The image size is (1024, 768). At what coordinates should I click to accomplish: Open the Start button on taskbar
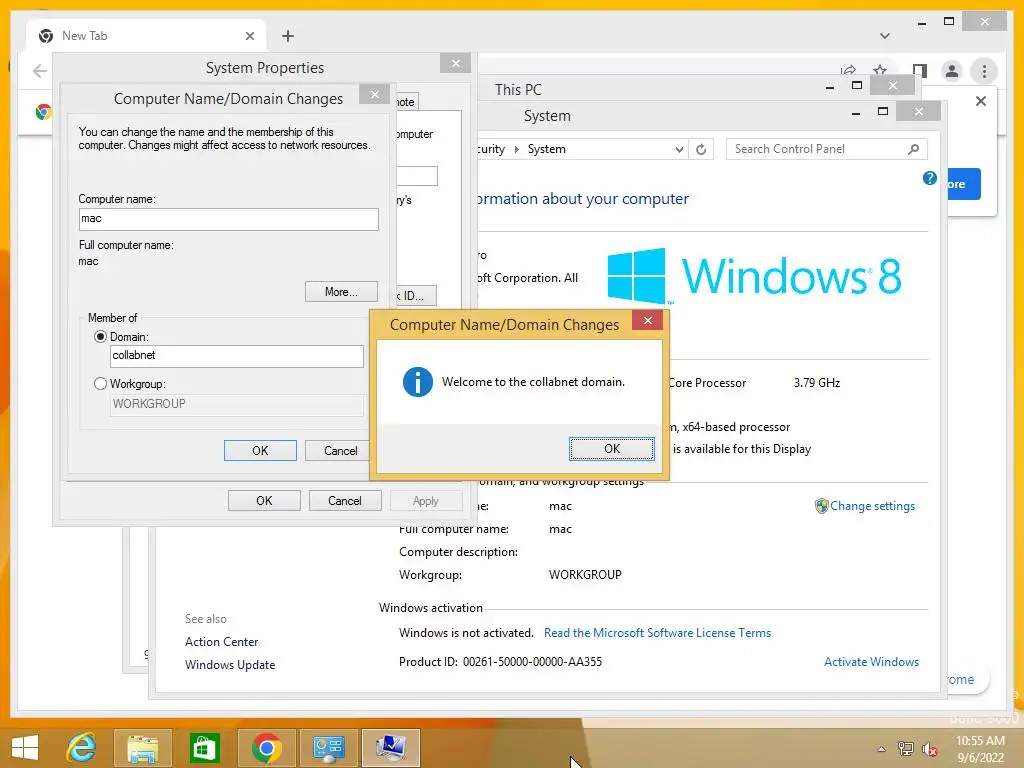point(25,748)
